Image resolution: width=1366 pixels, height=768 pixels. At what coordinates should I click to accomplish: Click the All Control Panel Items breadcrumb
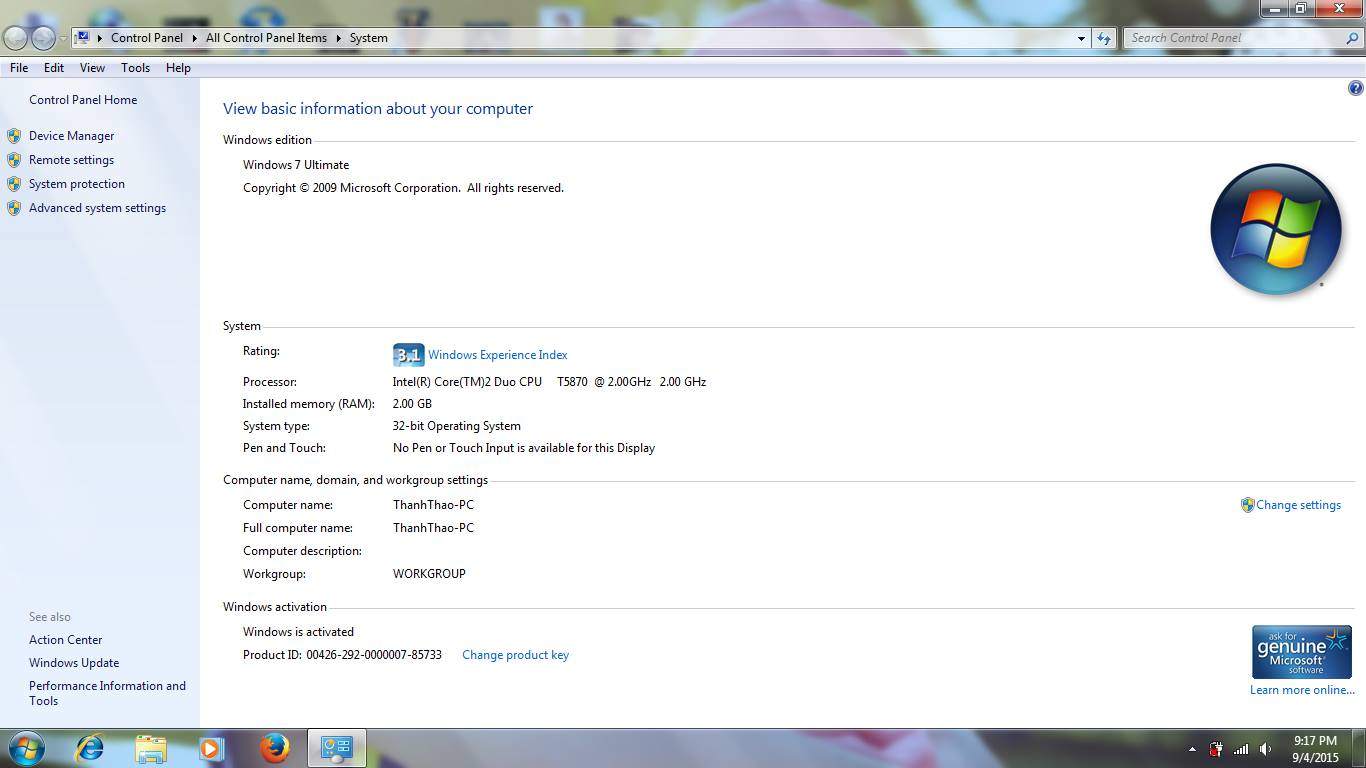[x=266, y=38]
